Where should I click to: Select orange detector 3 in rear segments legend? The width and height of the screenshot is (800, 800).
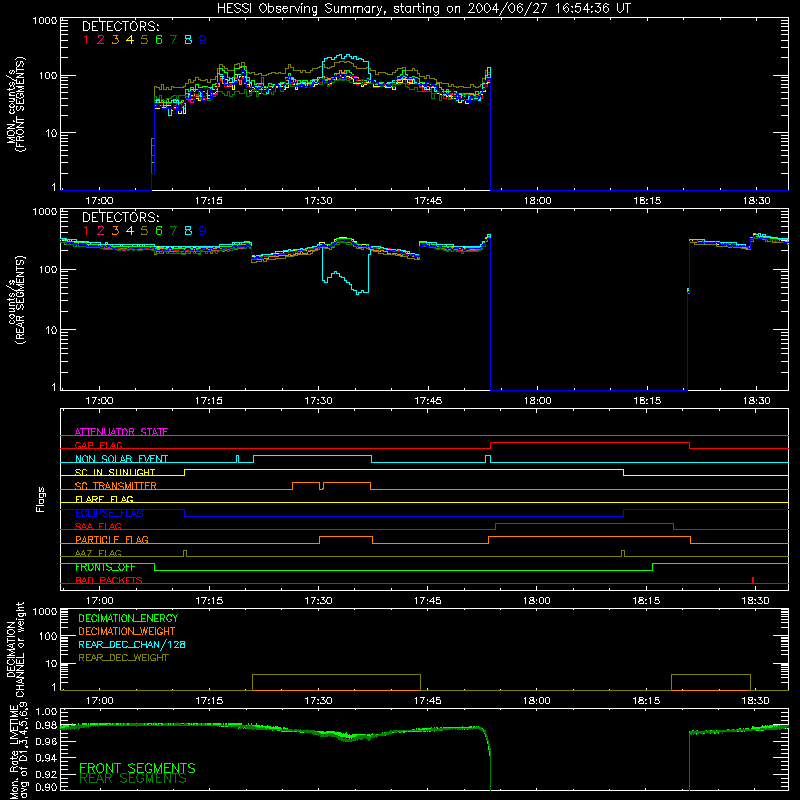coord(115,231)
